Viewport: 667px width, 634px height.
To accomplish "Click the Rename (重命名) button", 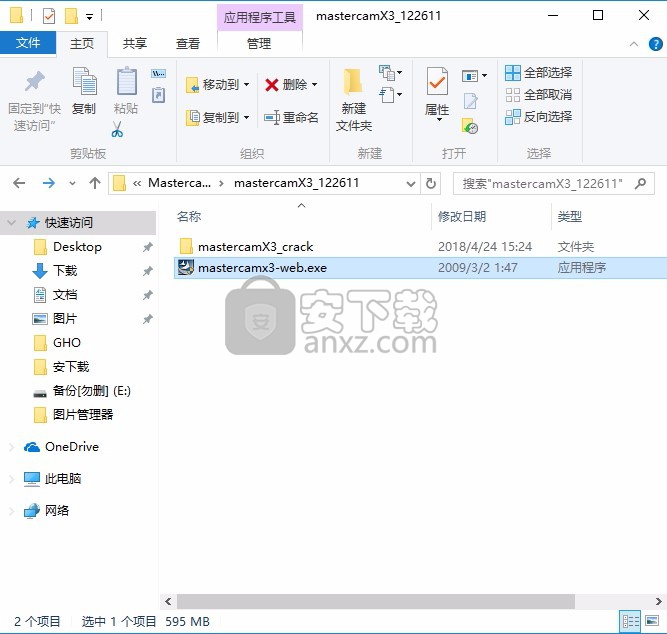I will [x=291, y=117].
